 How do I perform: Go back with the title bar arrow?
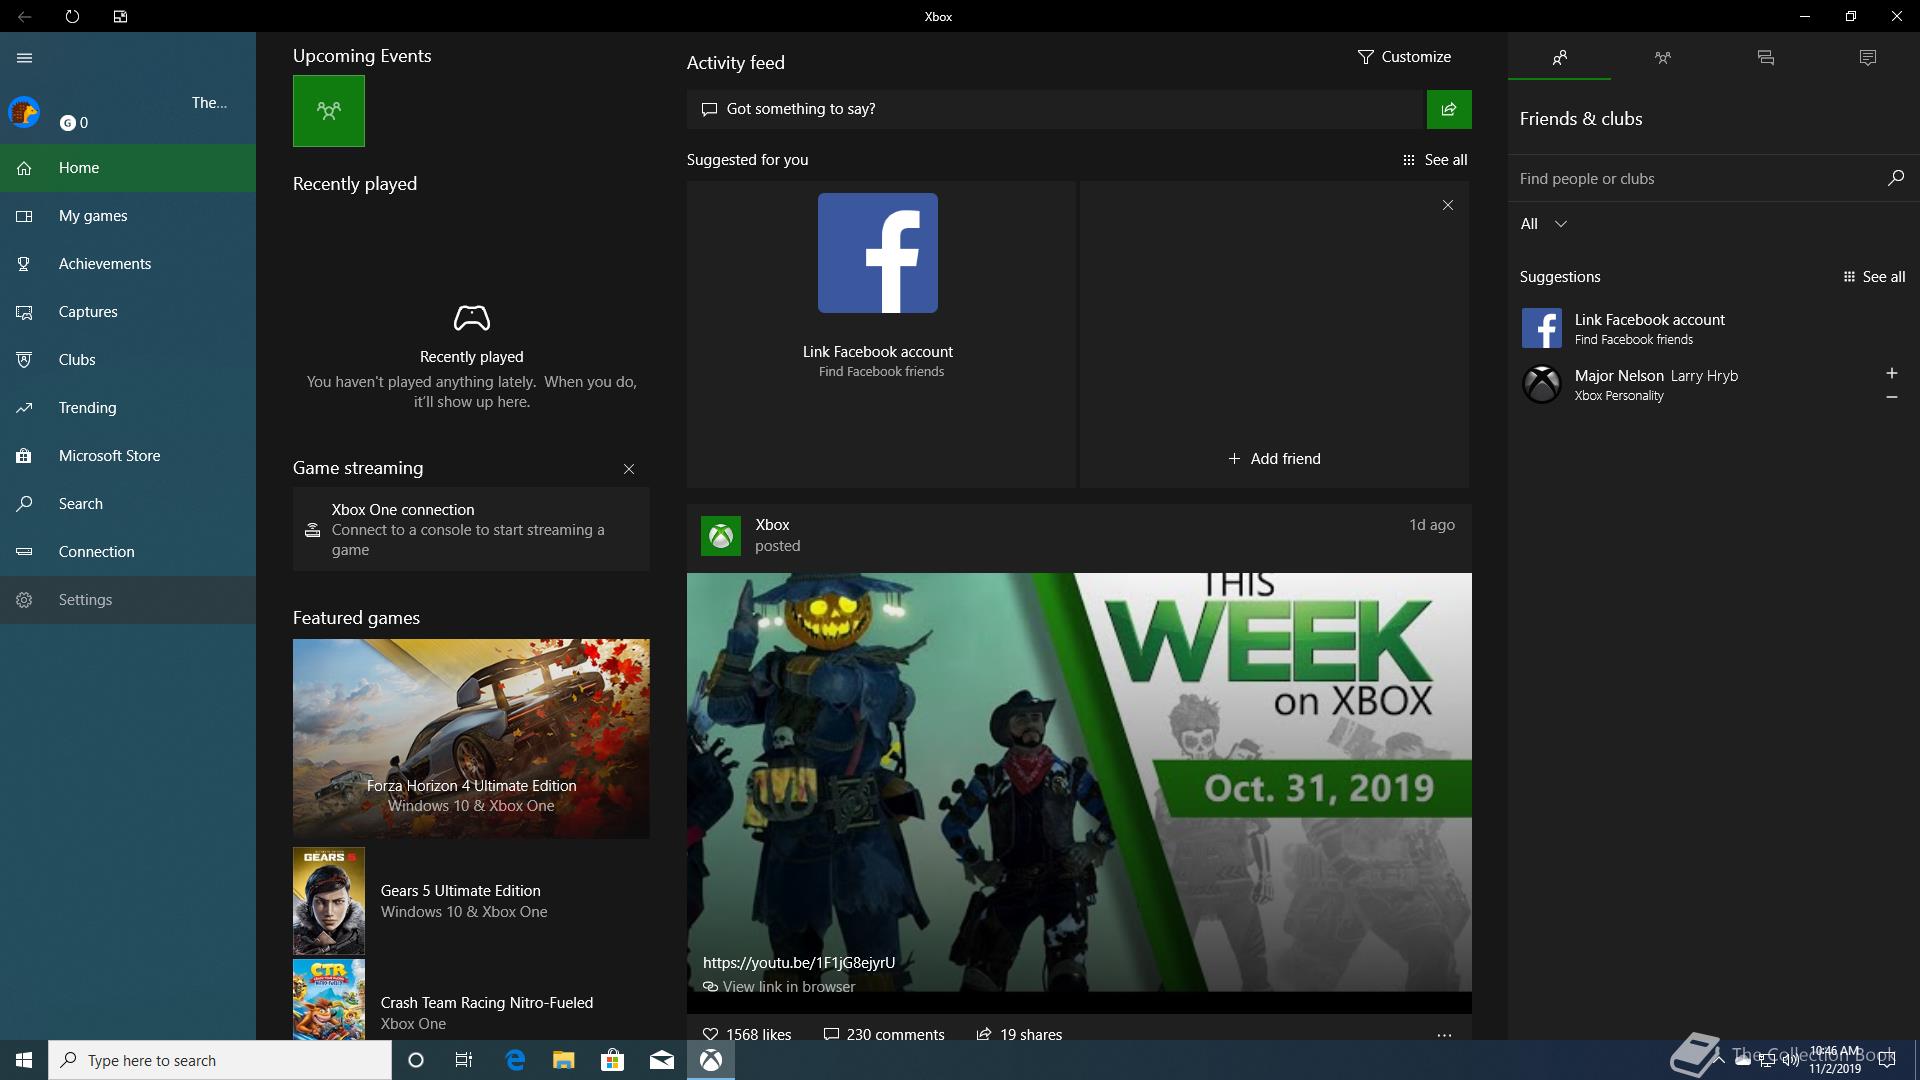point(24,16)
